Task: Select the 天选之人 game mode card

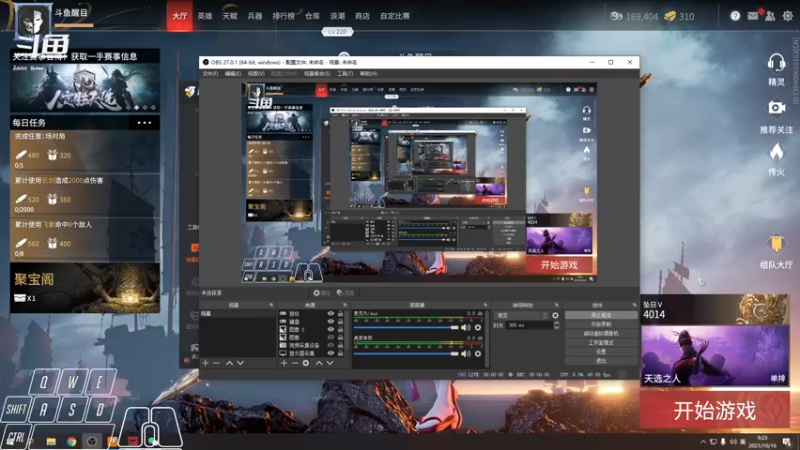Action: coord(715,356)
